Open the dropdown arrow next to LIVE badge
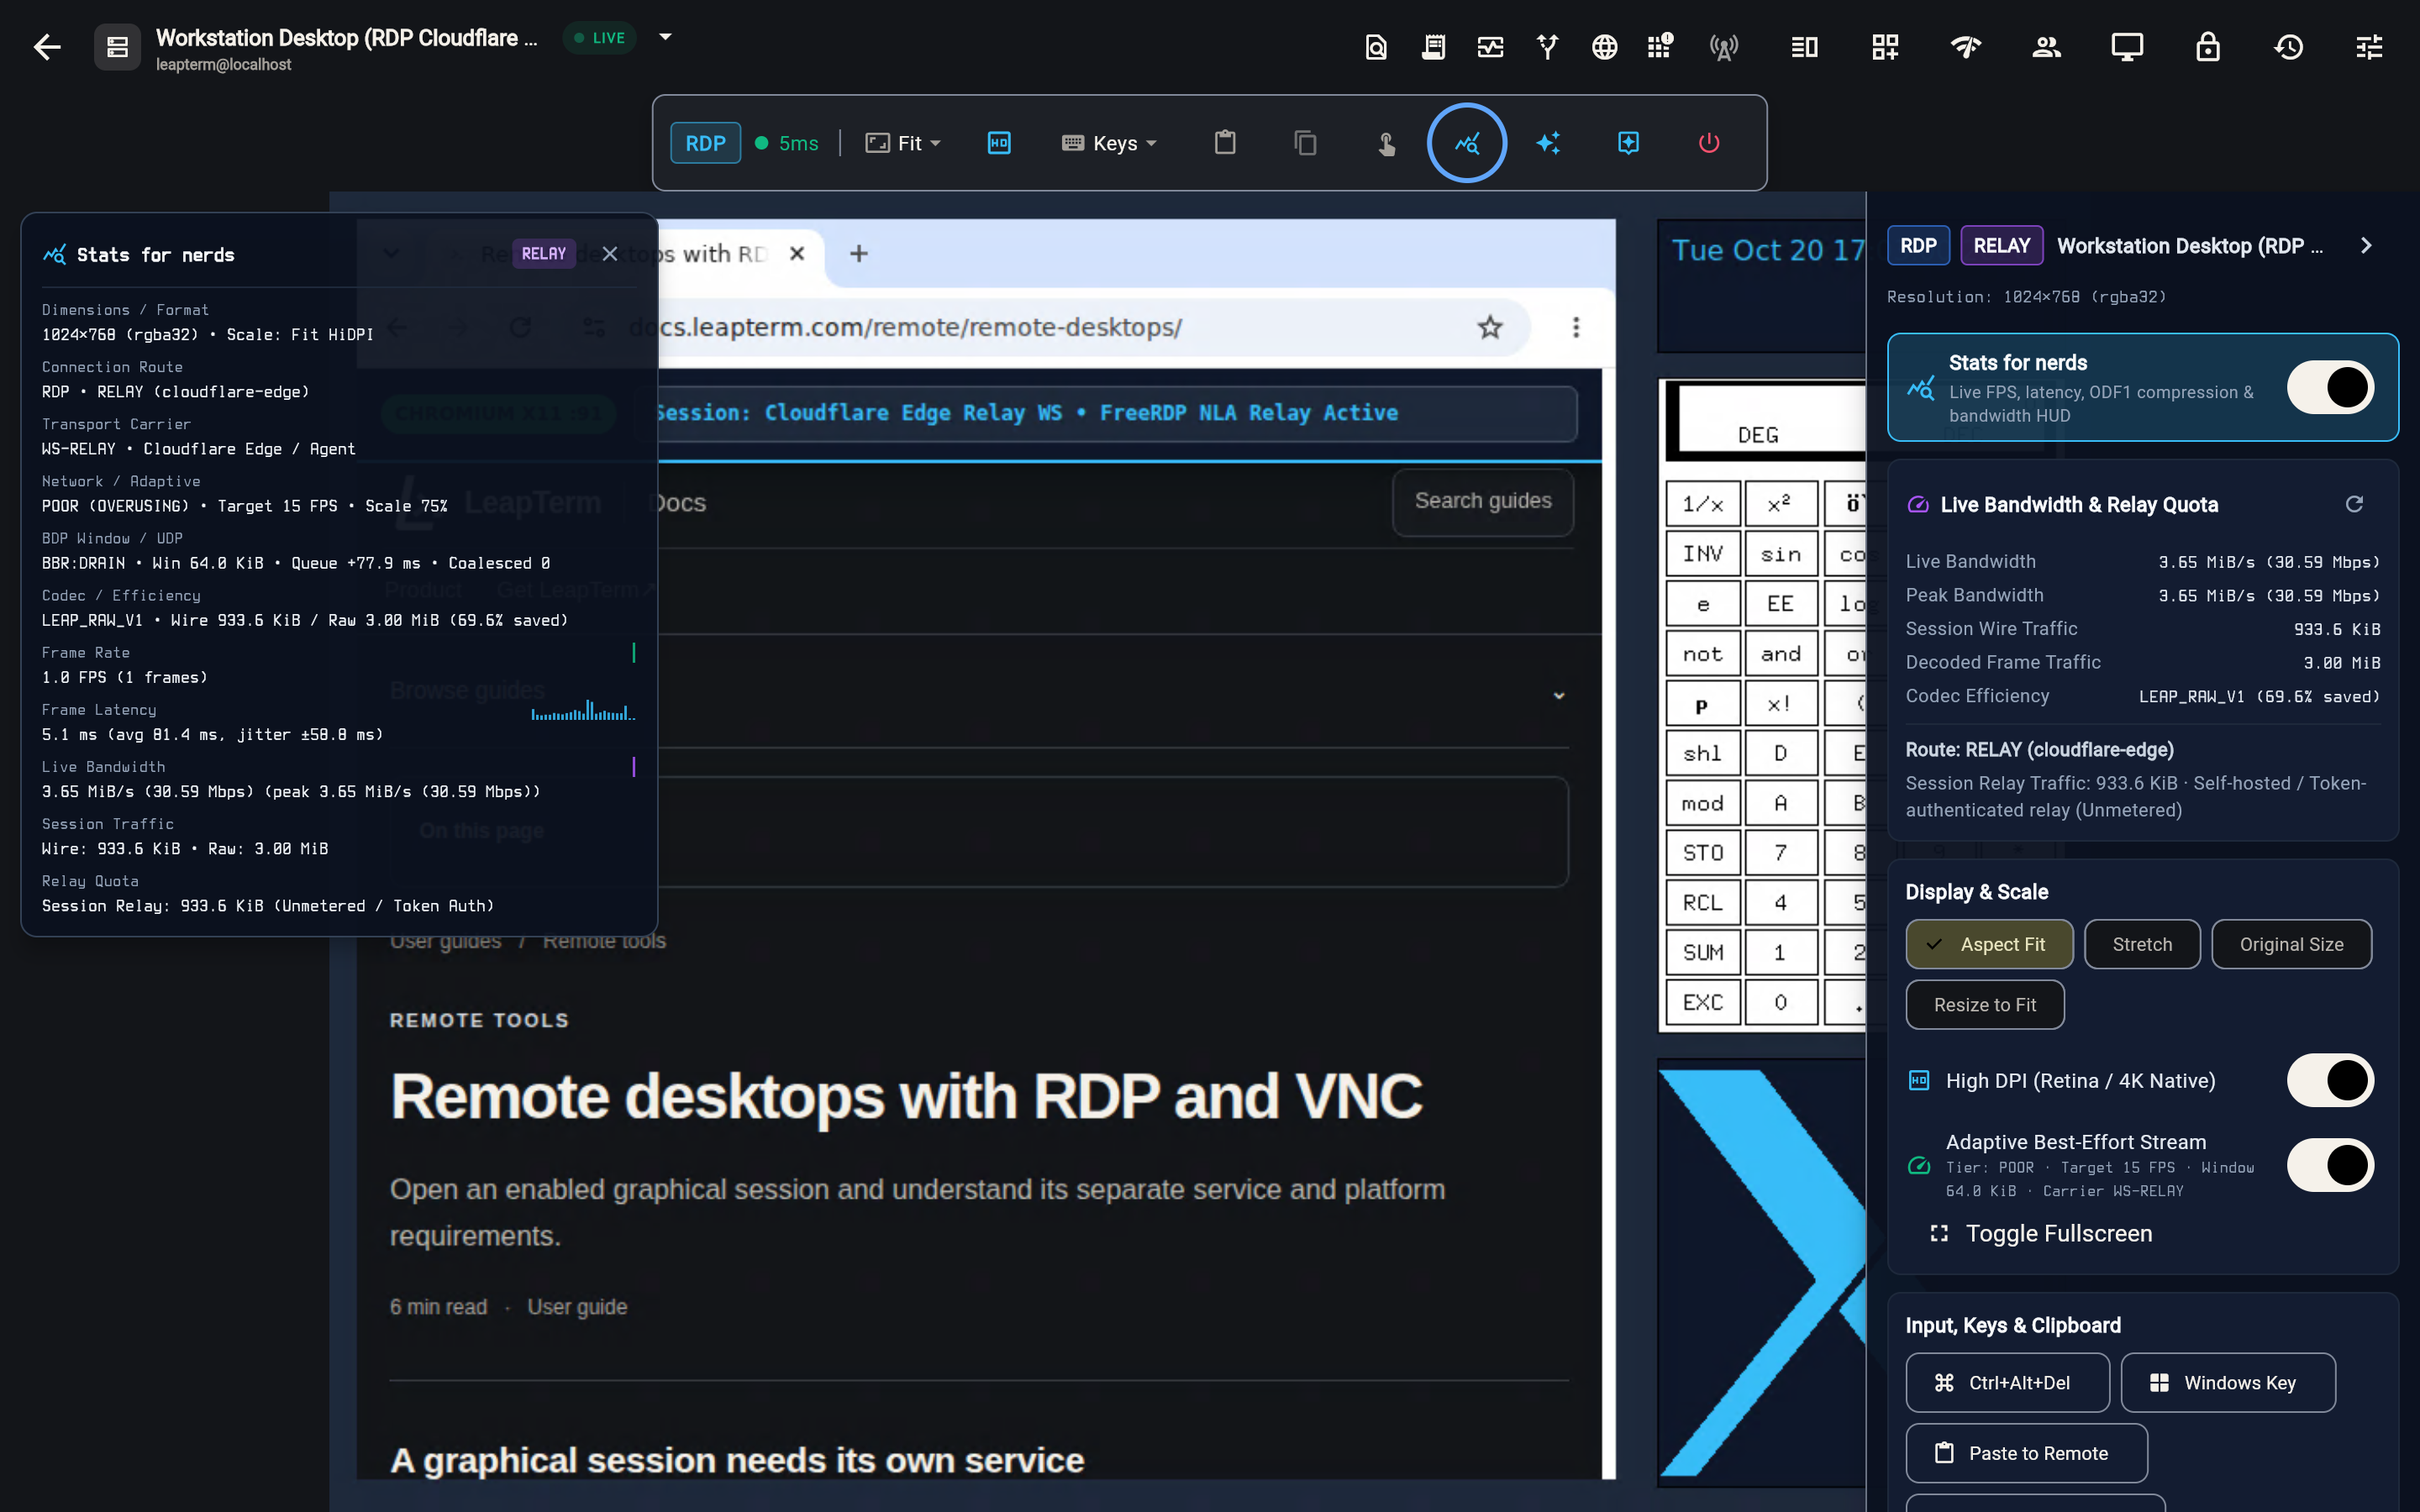 tap(665, 37)
